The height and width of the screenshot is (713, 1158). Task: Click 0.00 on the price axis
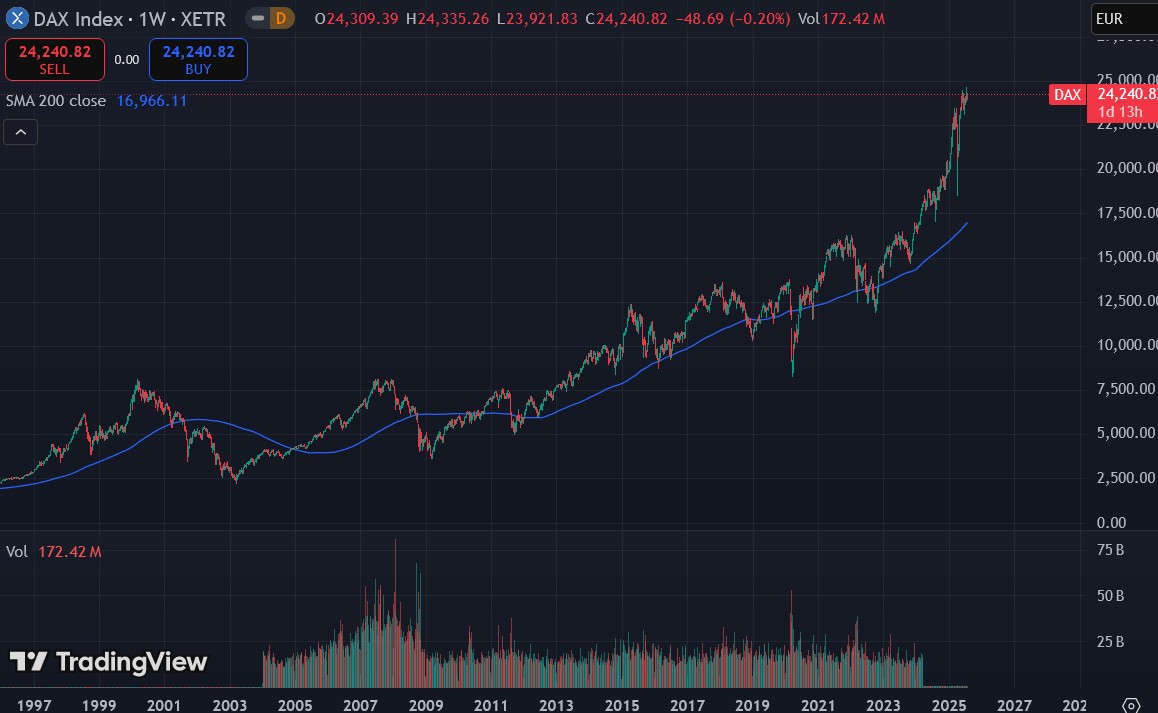pyautogui.click(x=1111, y=523)
